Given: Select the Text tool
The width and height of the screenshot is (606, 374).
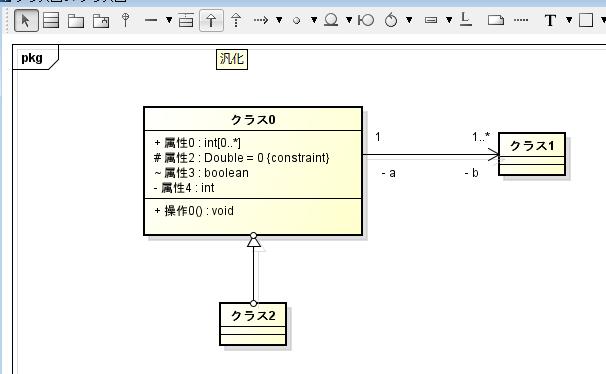Looking at the screenshot, I should click(x=550, y=20).
